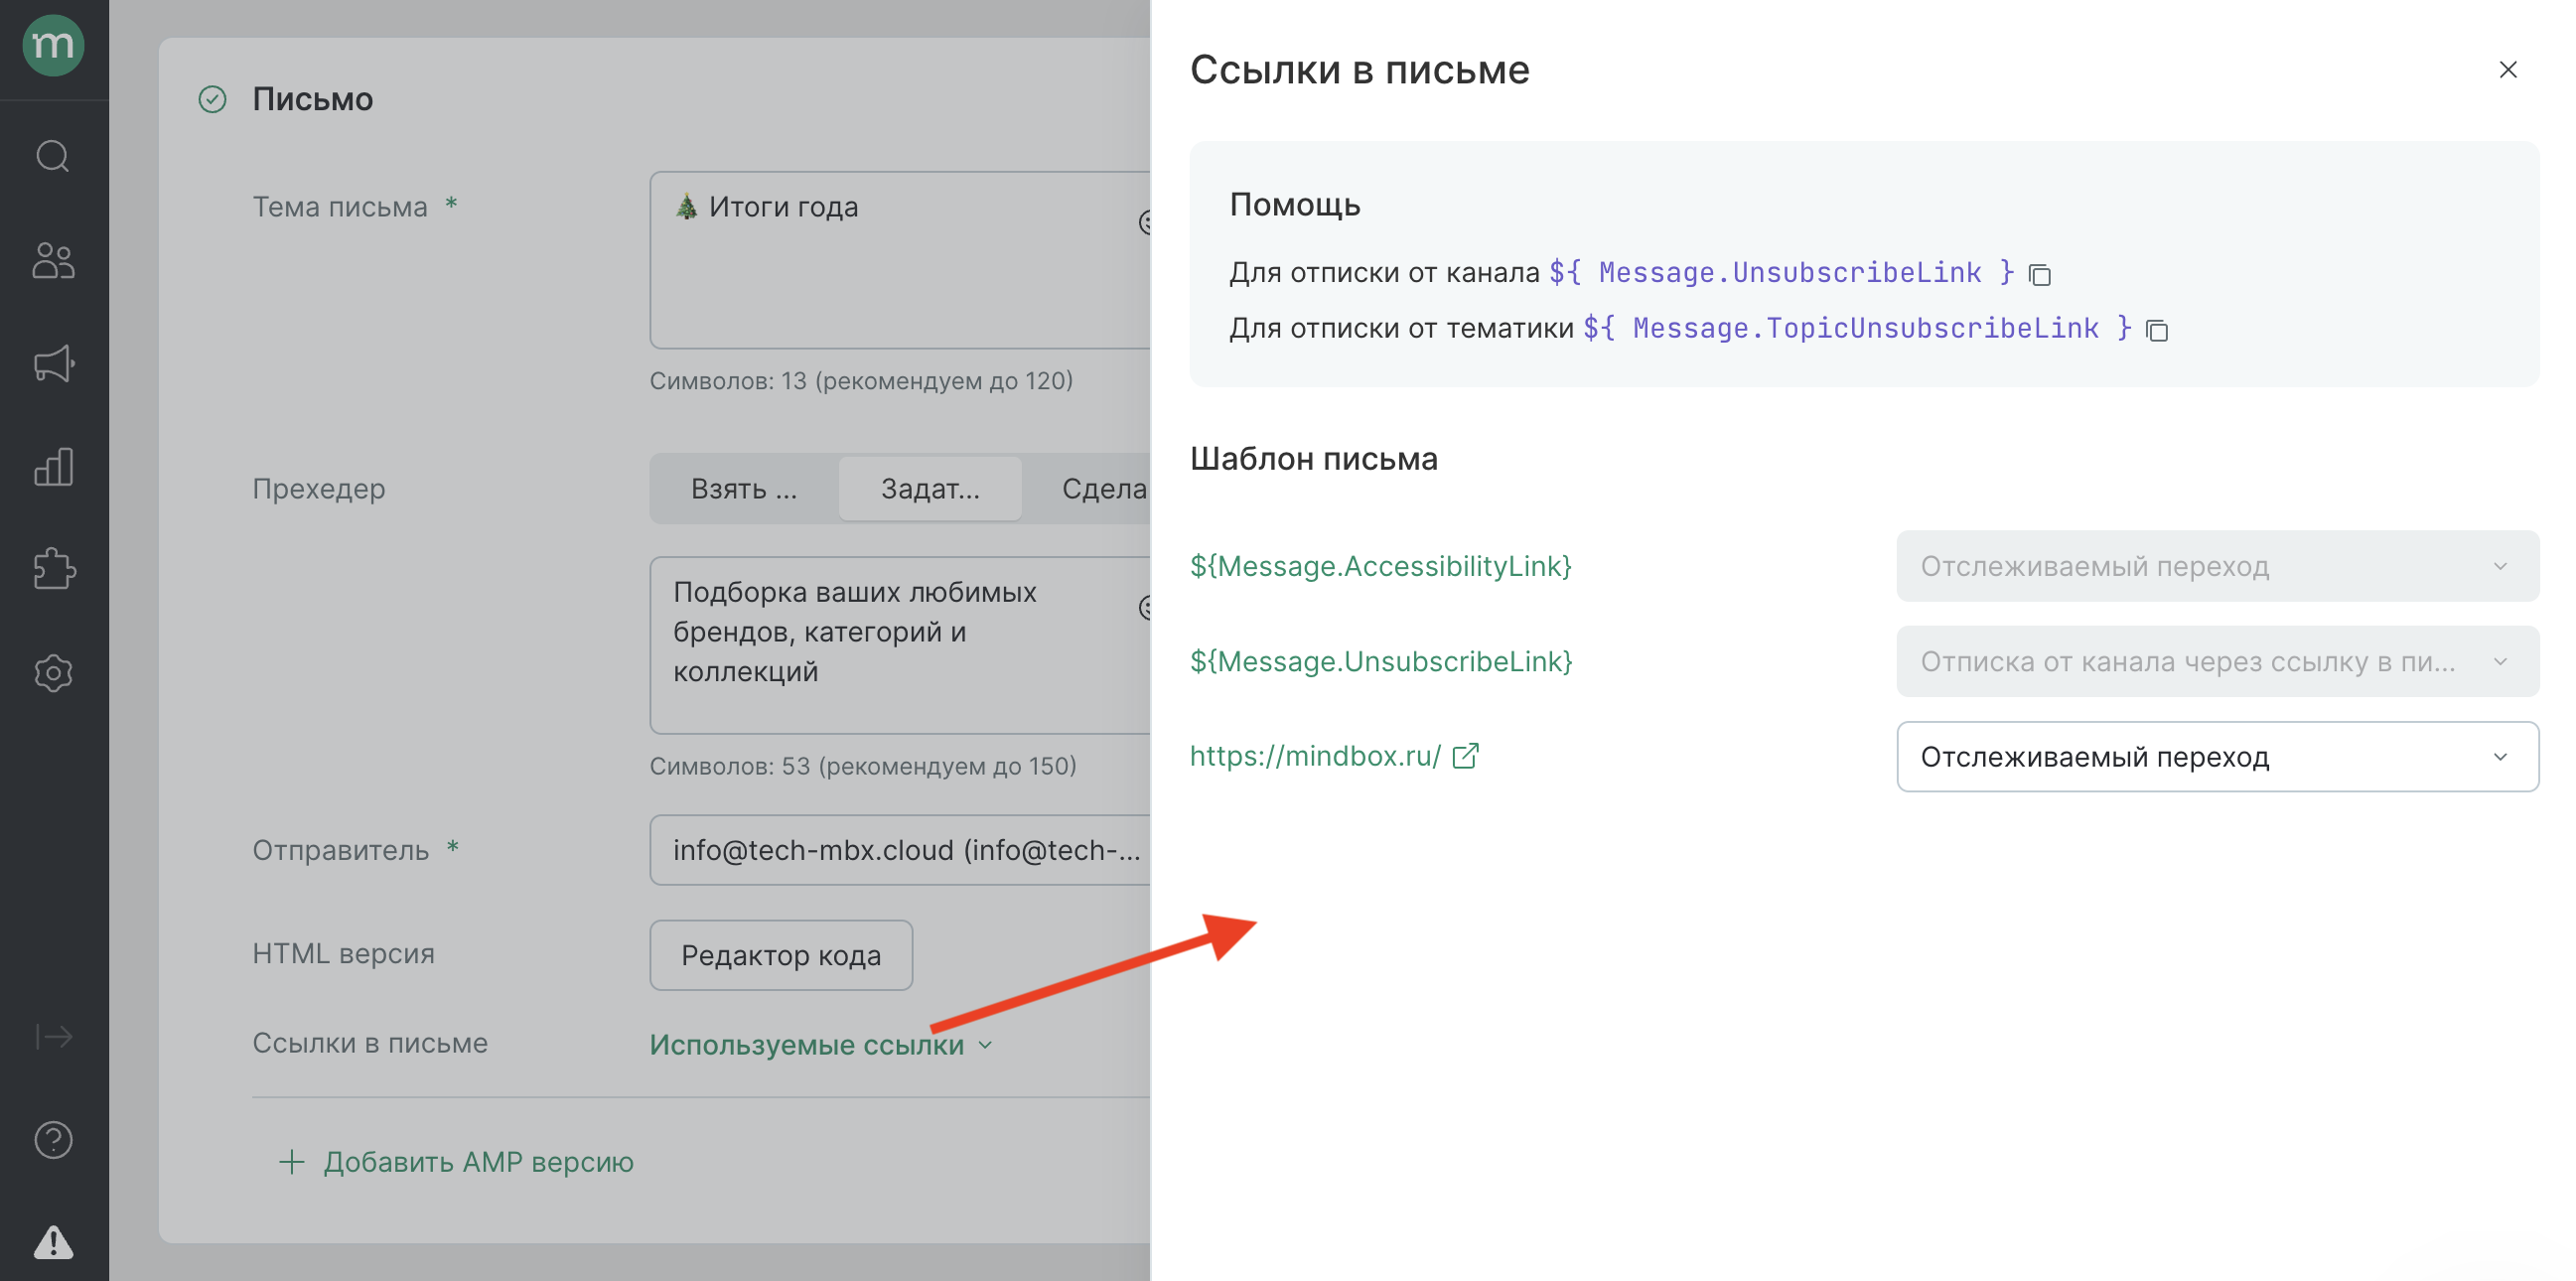The width and height of the screenshot is (2576, 1281).
Task: Click the emoji icon in preheader field
Action: tap(1145, 607)
